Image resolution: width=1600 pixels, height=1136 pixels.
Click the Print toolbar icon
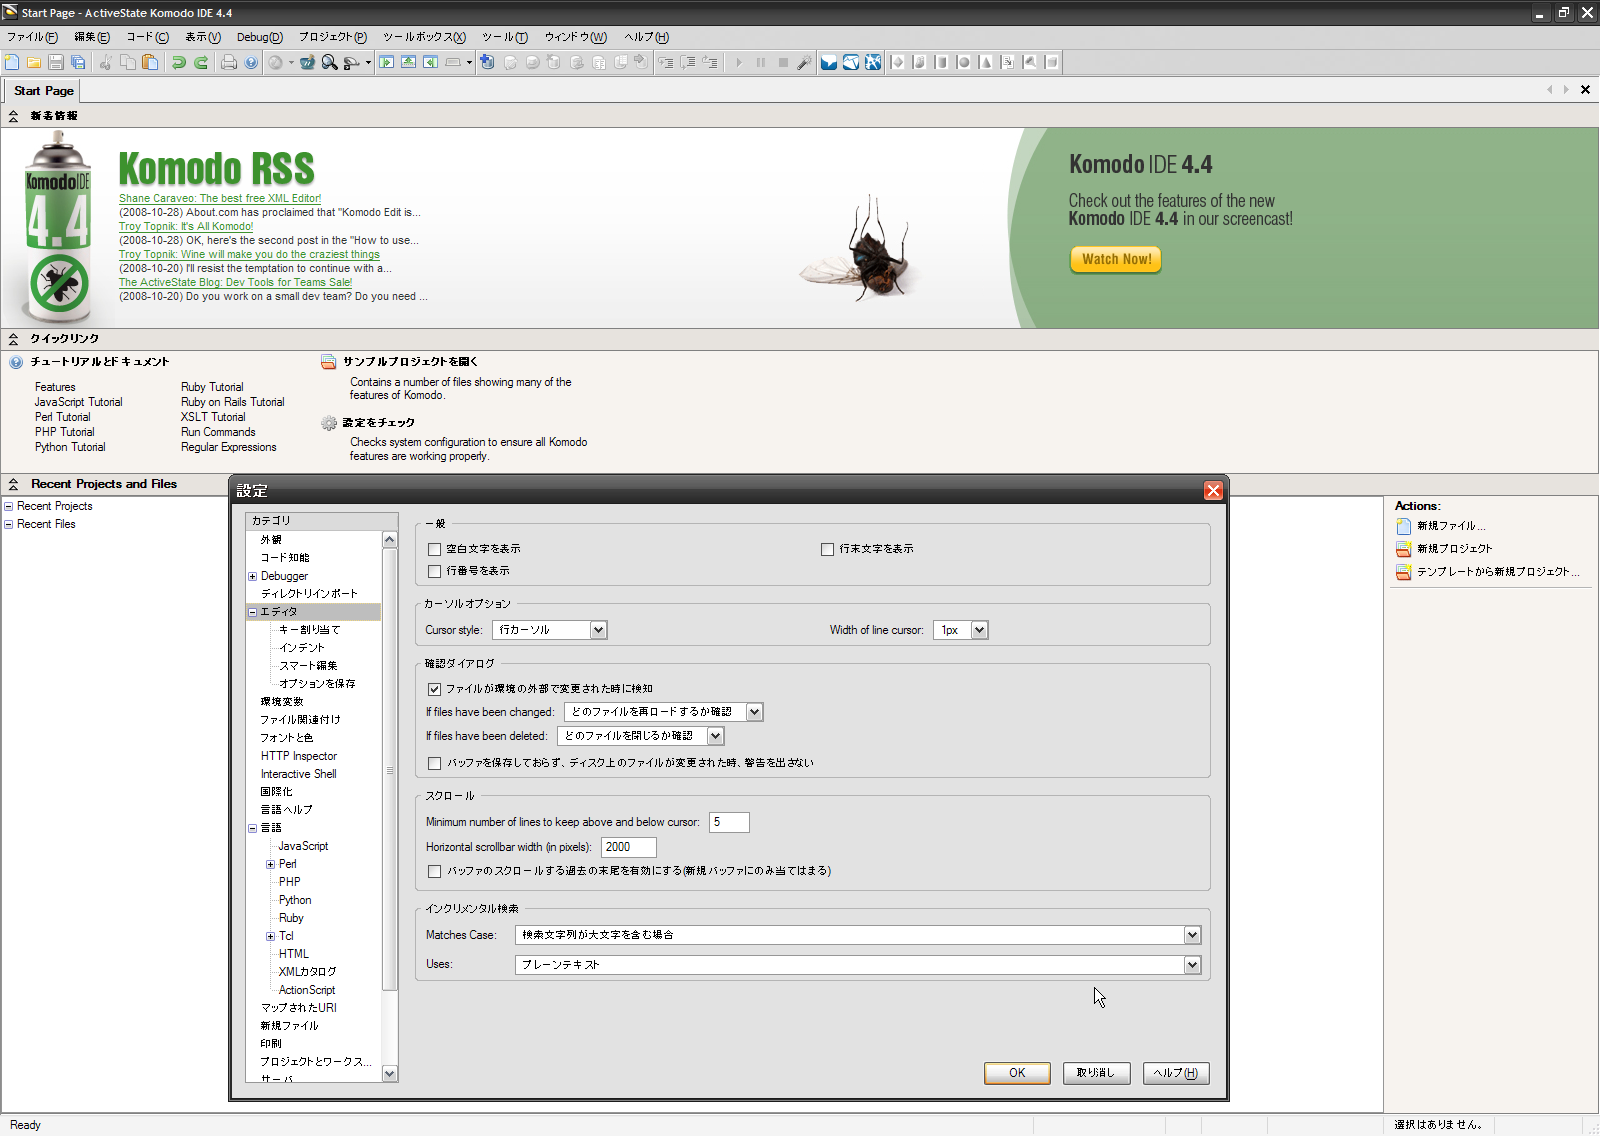pyautogui.click(x=229, y=62)
